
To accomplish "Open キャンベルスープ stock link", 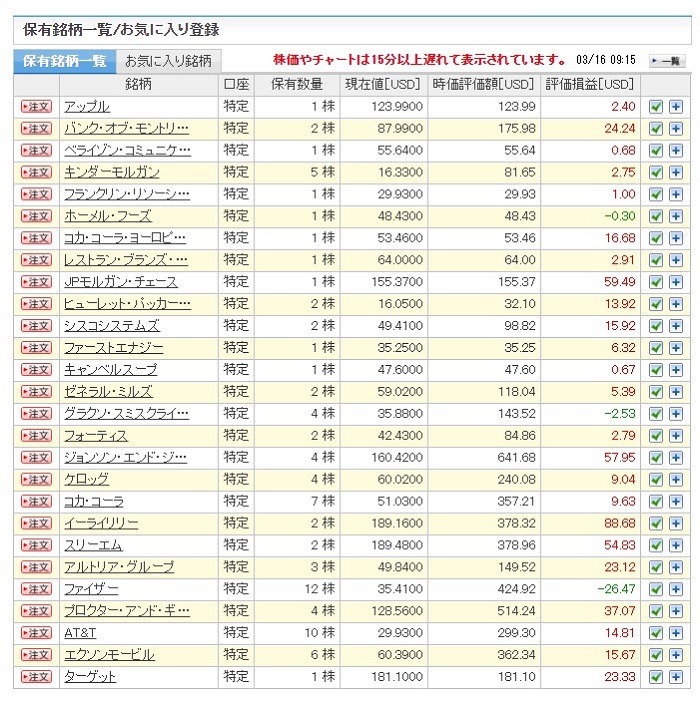I will [x=110, y=370].
